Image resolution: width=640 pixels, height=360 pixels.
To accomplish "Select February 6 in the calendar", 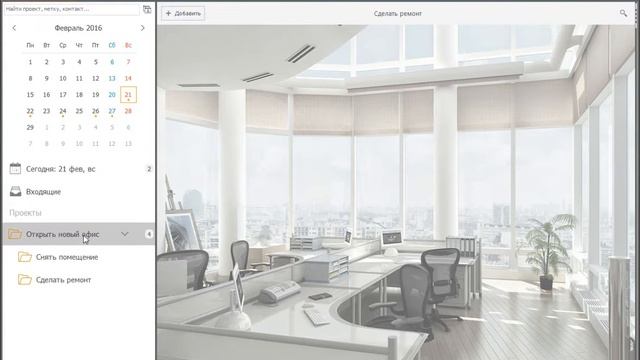I will (x=112, y=62).
